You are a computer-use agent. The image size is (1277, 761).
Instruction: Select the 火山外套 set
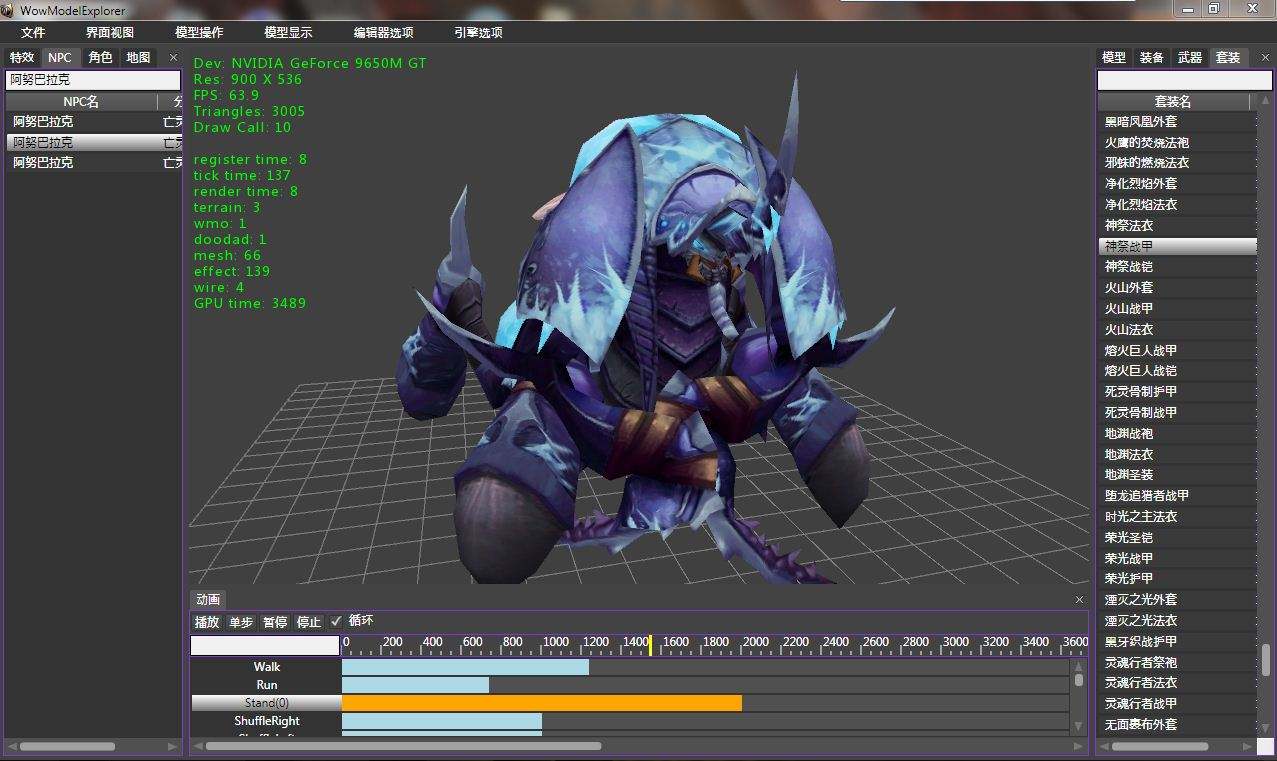pyautogui.click(x=1177, y=287)
